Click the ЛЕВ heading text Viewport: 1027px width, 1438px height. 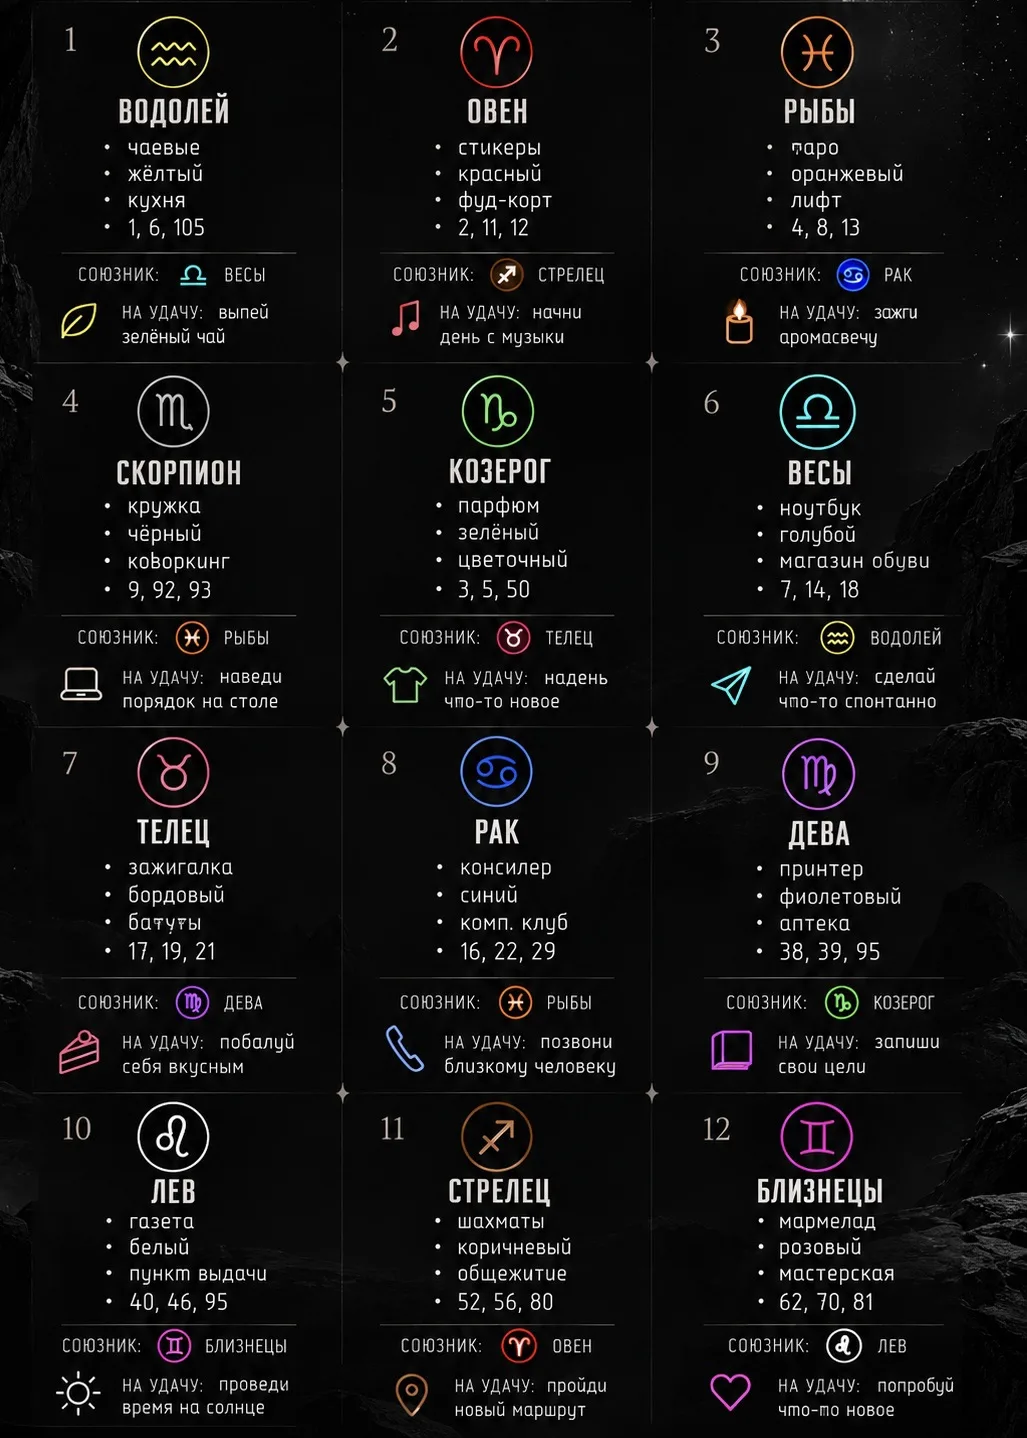pyautogui.click(x=173, y=1192)
